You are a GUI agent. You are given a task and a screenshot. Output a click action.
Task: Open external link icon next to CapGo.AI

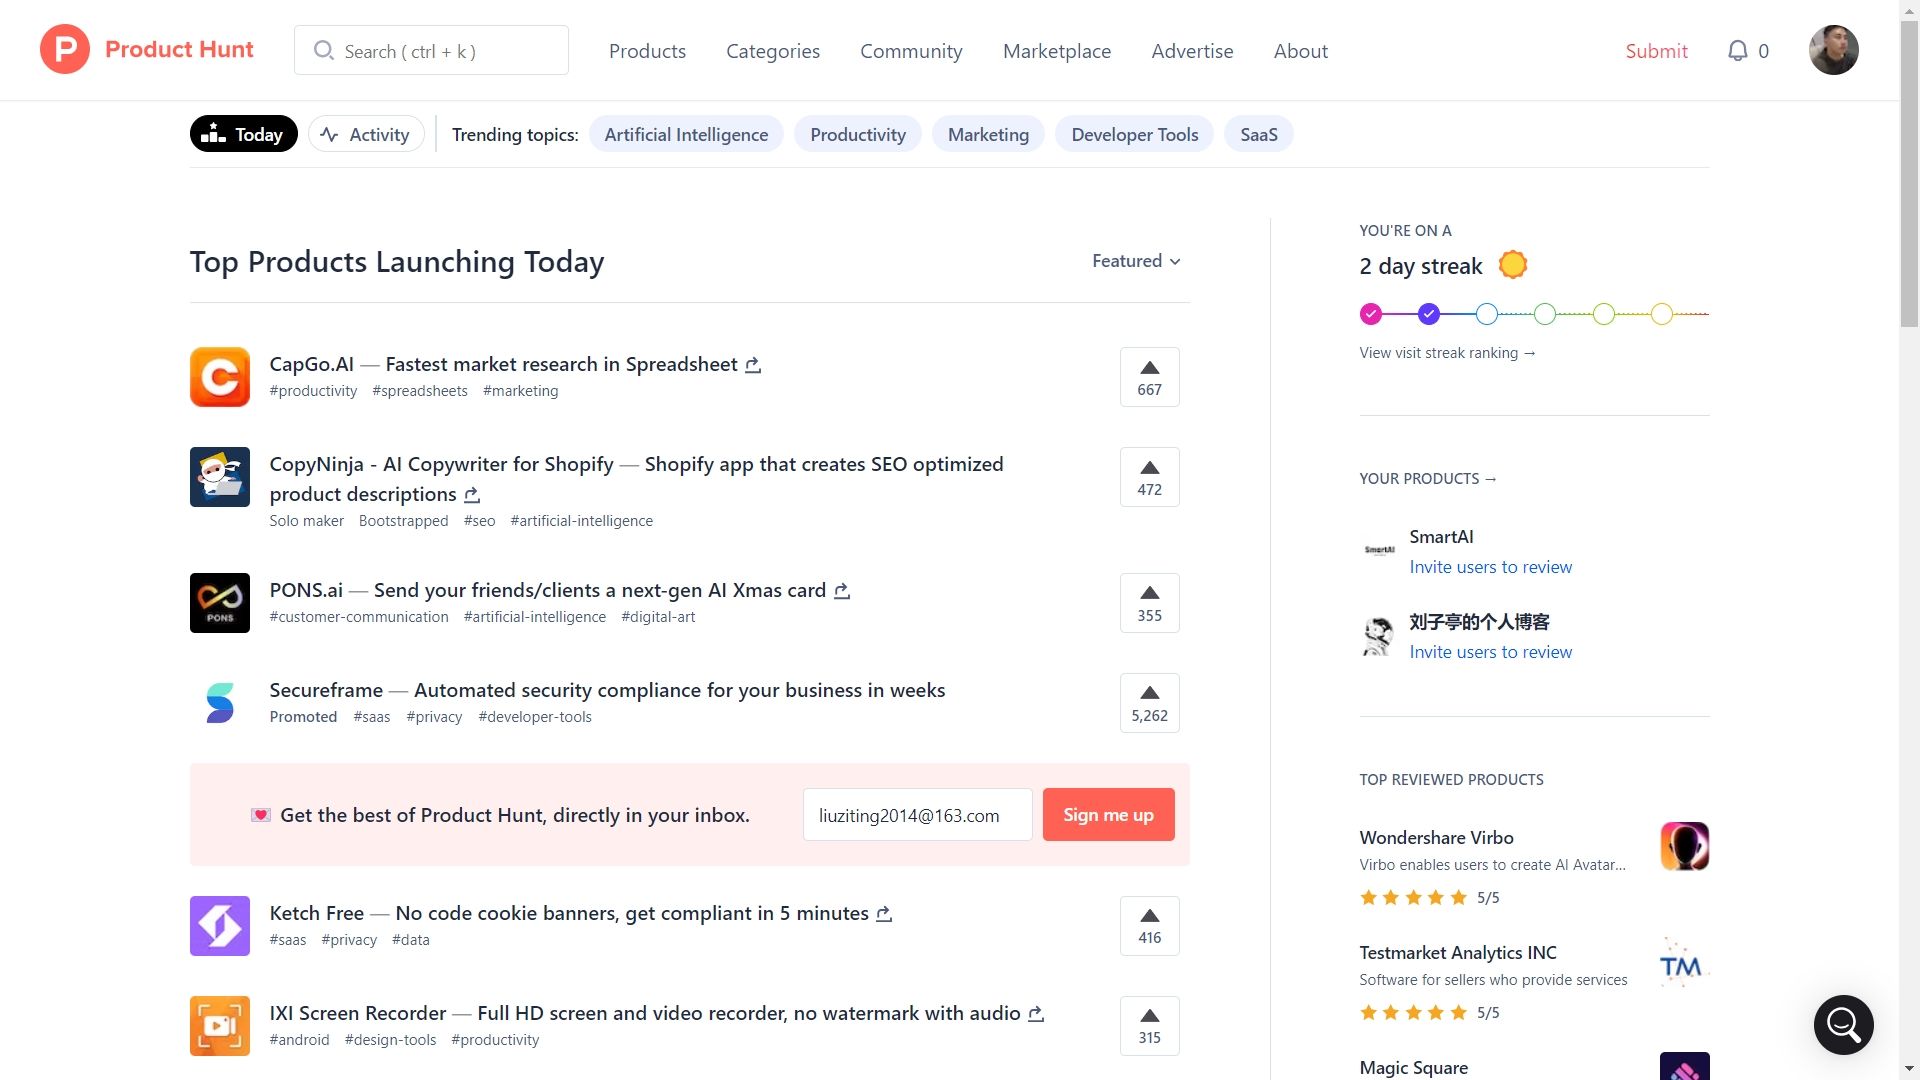click(x=753, y=365)
